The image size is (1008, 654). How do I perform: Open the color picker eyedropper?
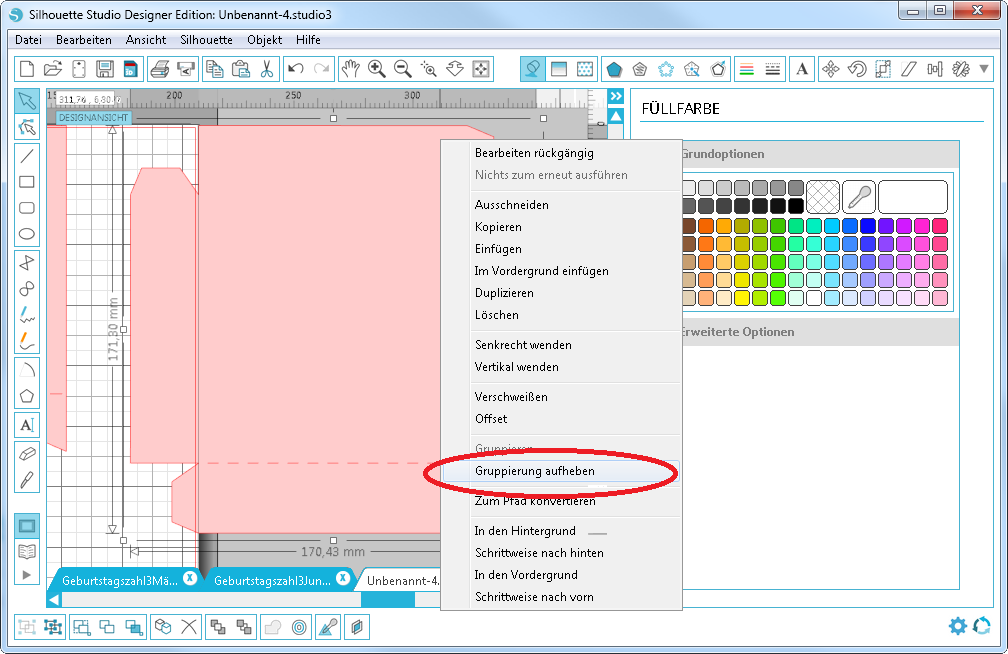click(858, 196)
